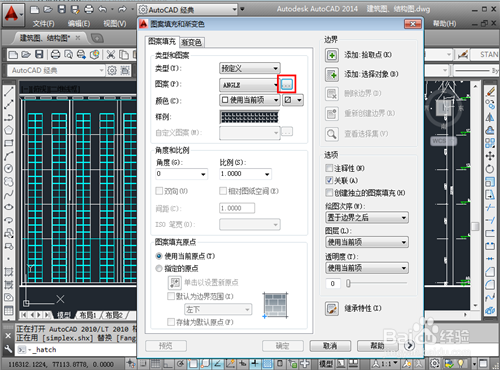Toggle Grid display in status bar
Screen dimensions: 500x370
155,363
